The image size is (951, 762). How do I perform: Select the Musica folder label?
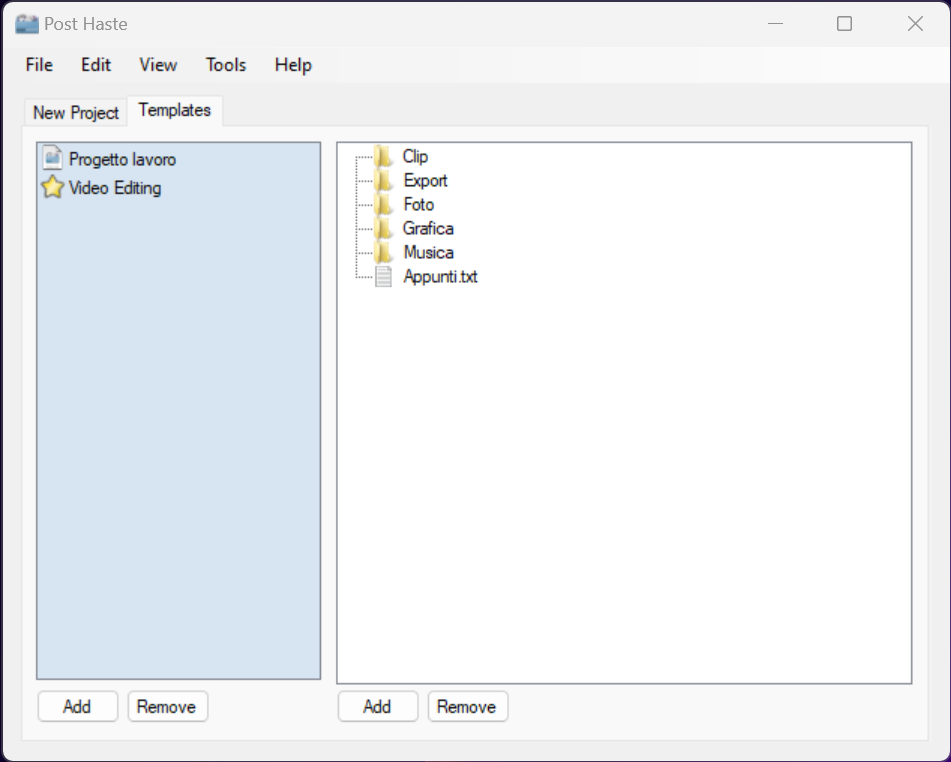pos(428,252)
